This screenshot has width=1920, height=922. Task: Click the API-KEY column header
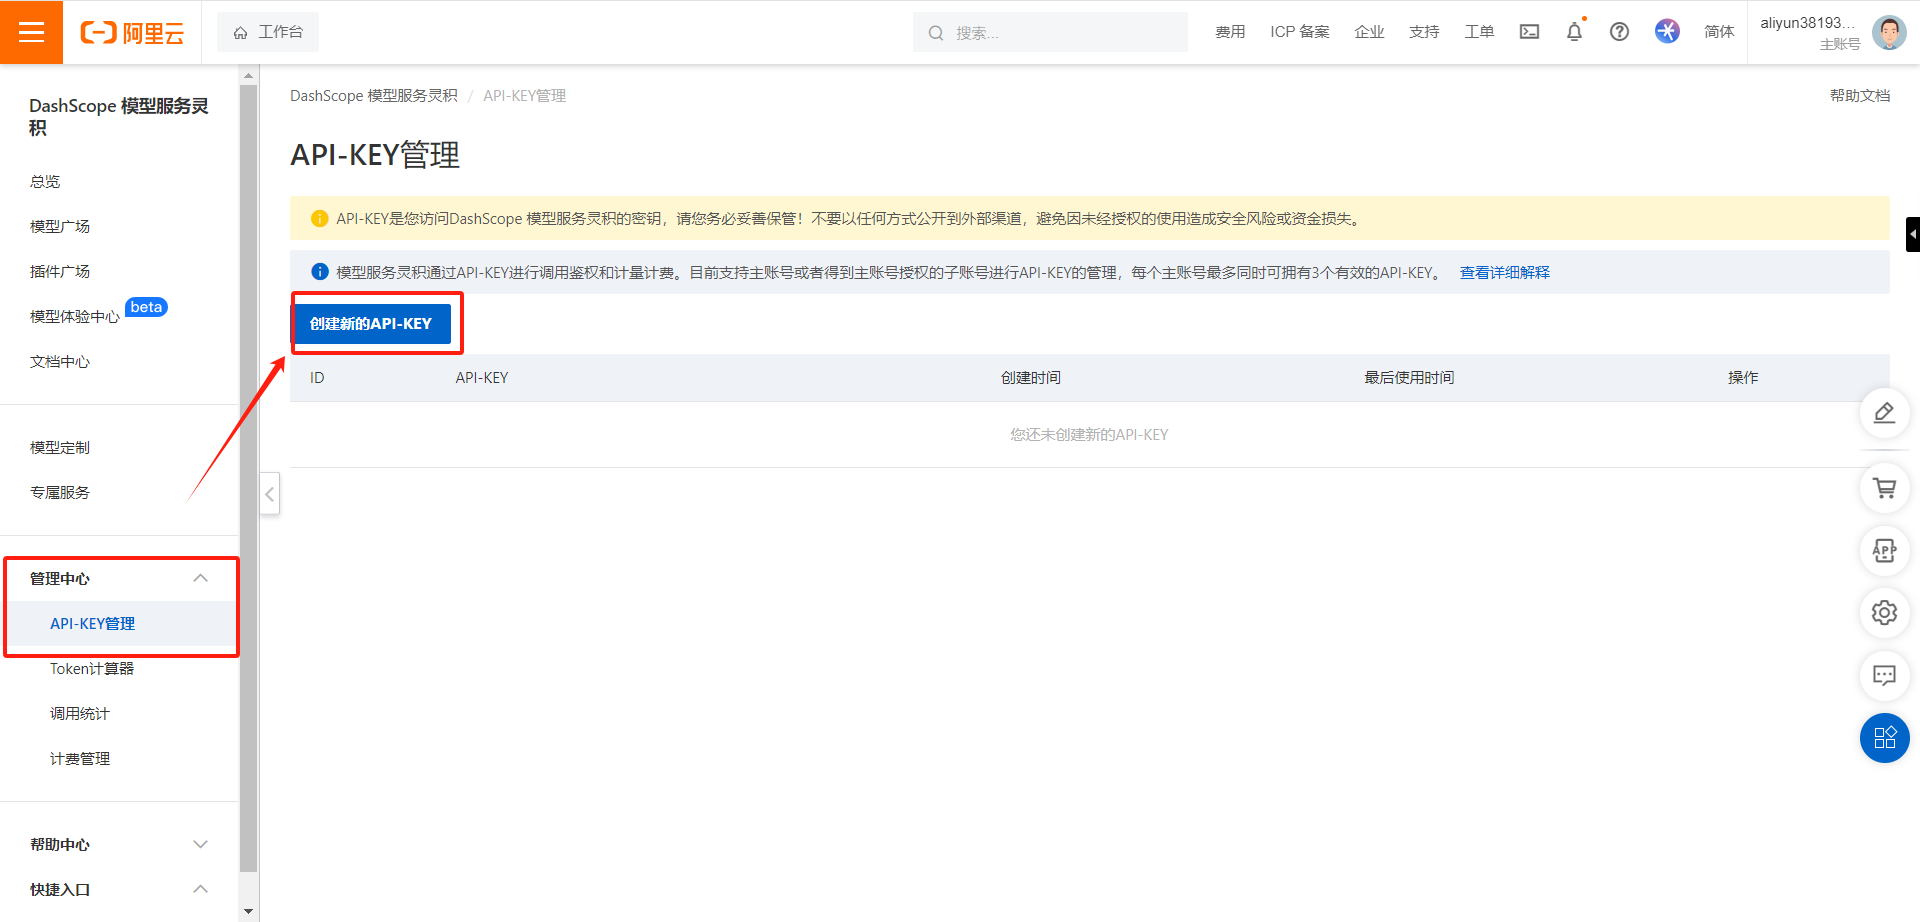[x=482, y=377]
